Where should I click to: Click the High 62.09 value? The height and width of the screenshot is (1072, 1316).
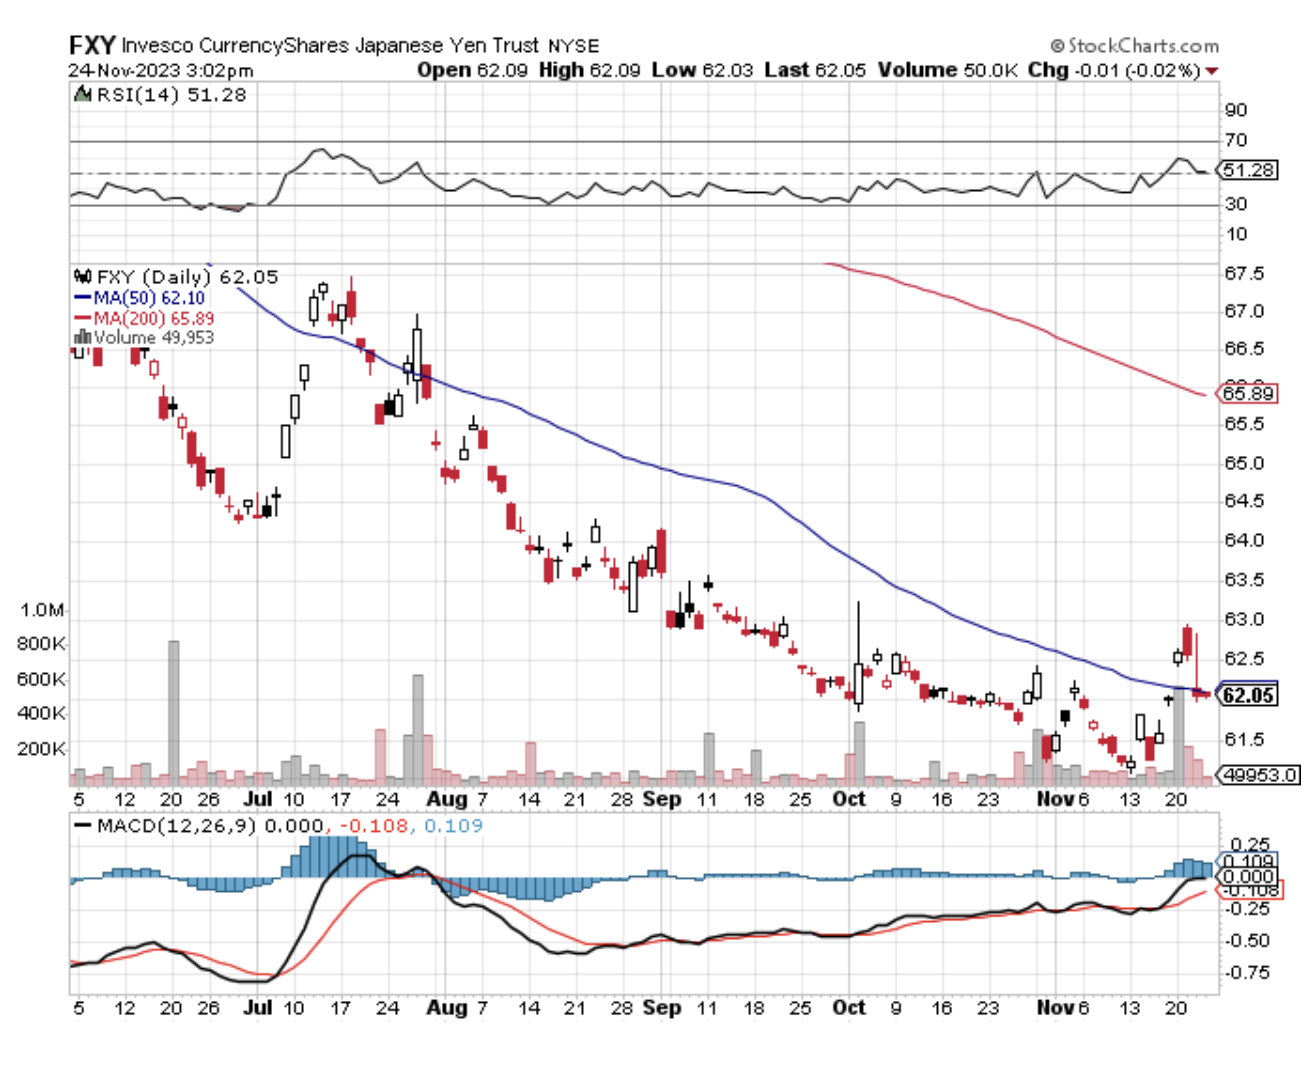[x=590, y=70]
